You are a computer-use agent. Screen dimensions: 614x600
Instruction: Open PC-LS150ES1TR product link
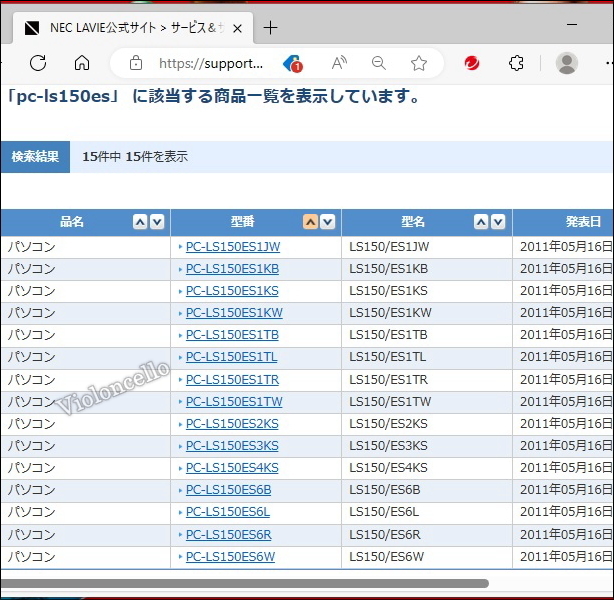point(232,380)
